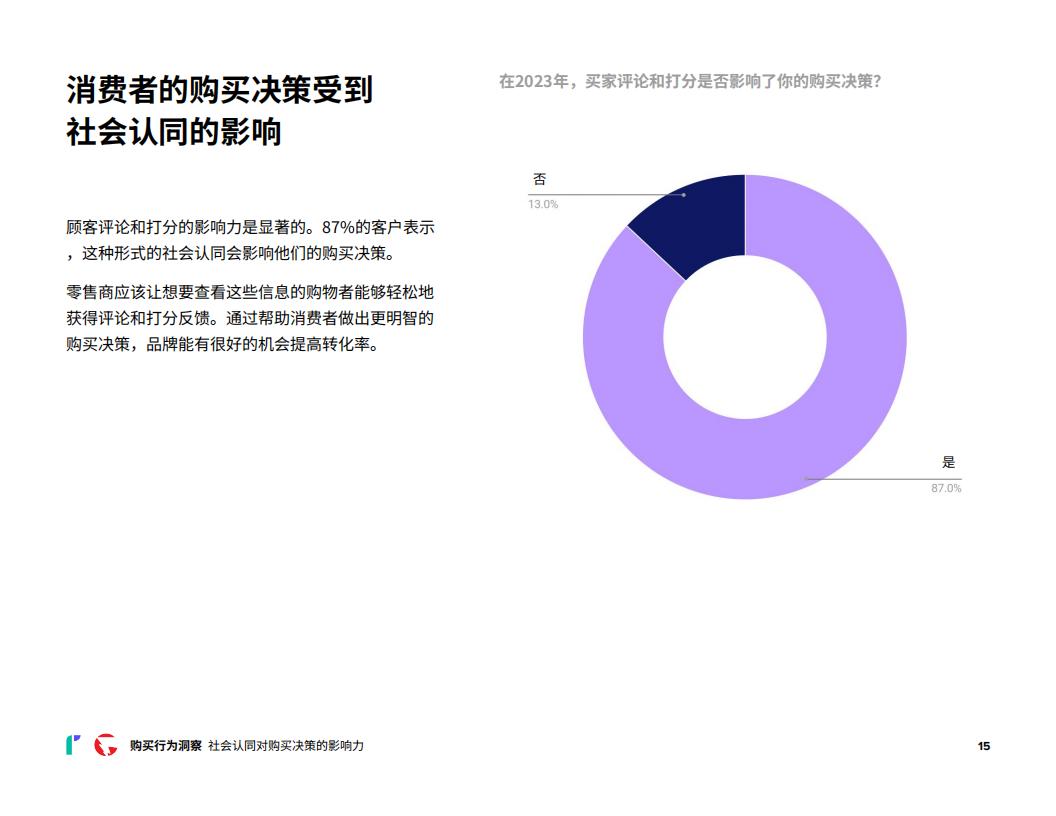Click the red G logo in footer
Viewport: 1056px width, 816px height.
pyautogui.click(x=105, y=745)
